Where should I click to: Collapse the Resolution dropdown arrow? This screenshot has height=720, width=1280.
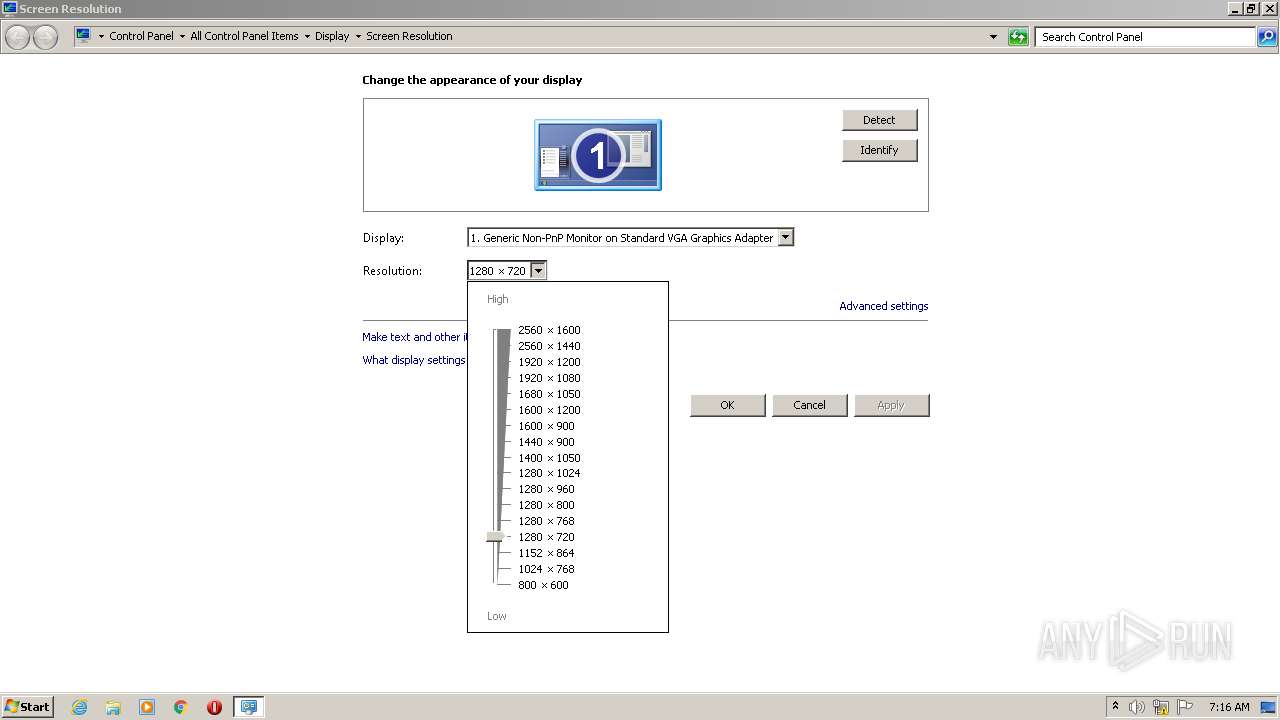[x=538, y=271]
